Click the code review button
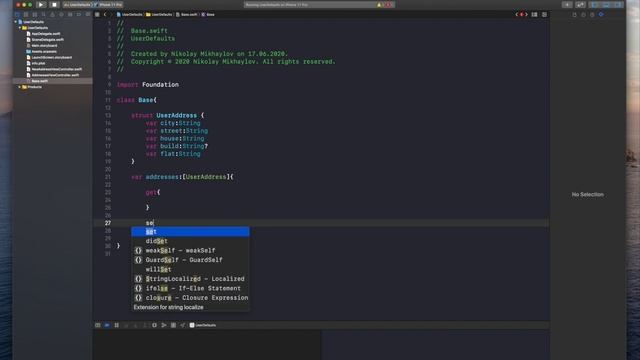The height and width of the screenshot is (360, 640). [x=580, y=4]
